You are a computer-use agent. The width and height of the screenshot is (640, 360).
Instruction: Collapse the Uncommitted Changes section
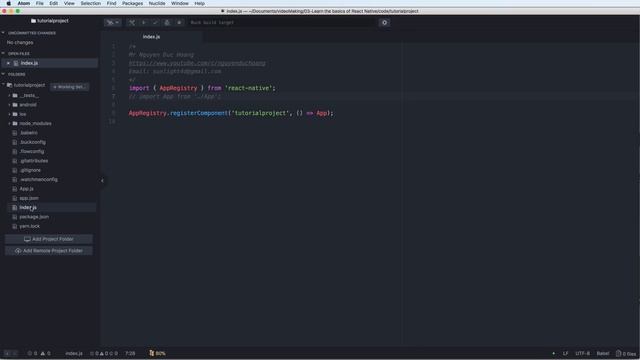coord(4,33)
